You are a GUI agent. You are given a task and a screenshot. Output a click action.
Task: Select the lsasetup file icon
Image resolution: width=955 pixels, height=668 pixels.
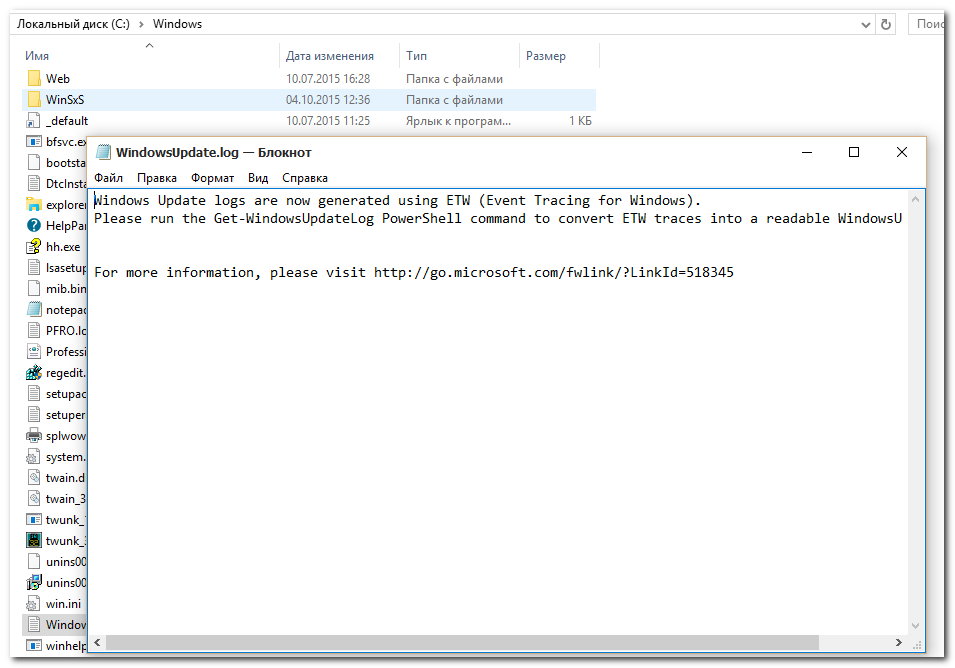click(x=34, y=267)
